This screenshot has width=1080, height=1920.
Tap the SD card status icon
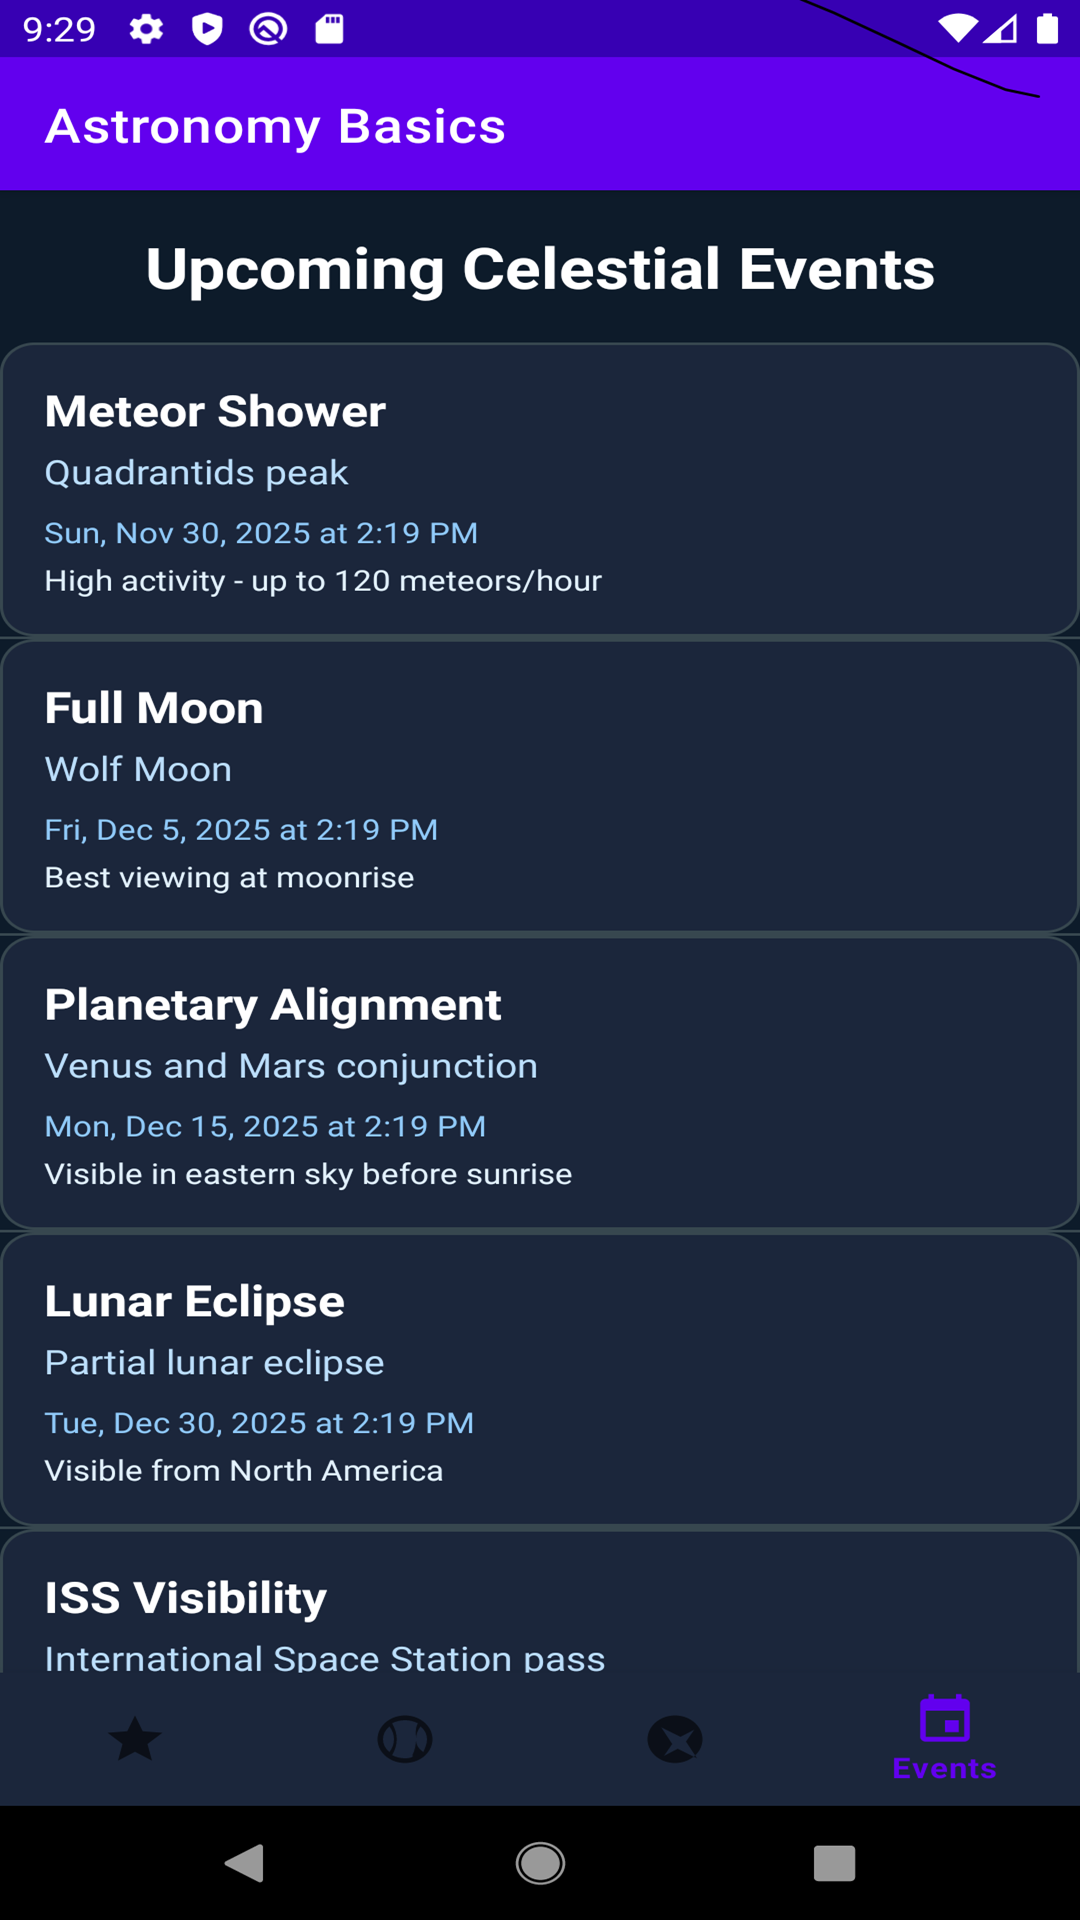[329, 29]
